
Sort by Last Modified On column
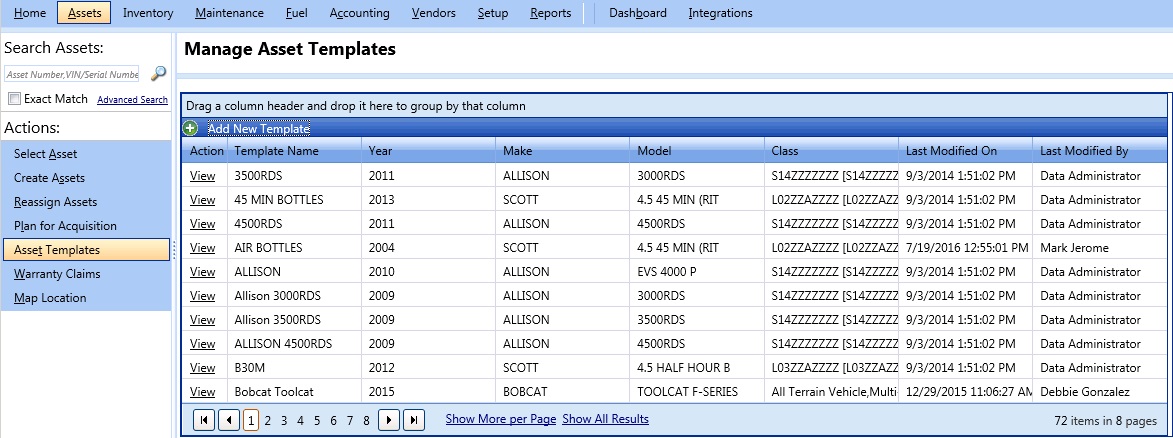[951, 151]
